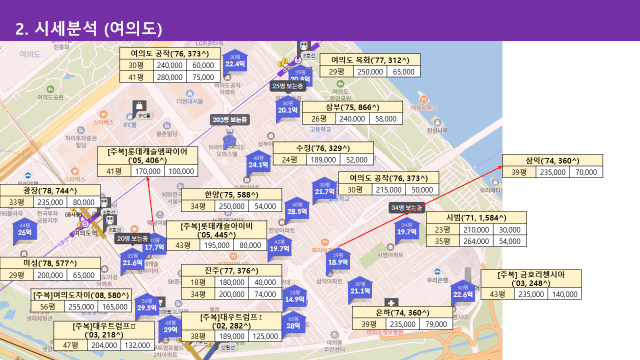Click the 34명 보는중 label

tap(407, 207)
